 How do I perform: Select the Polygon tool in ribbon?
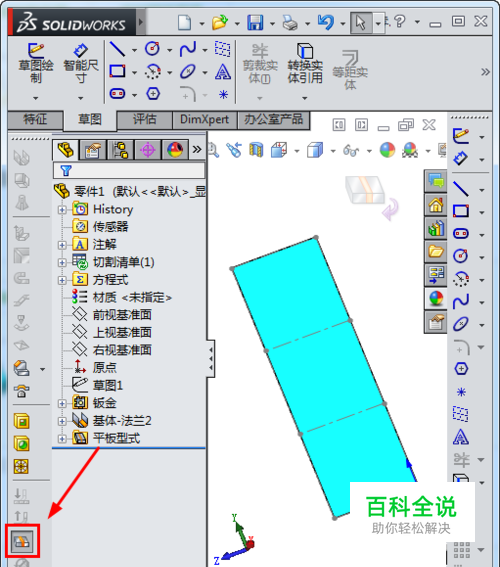tap(153, 94)
